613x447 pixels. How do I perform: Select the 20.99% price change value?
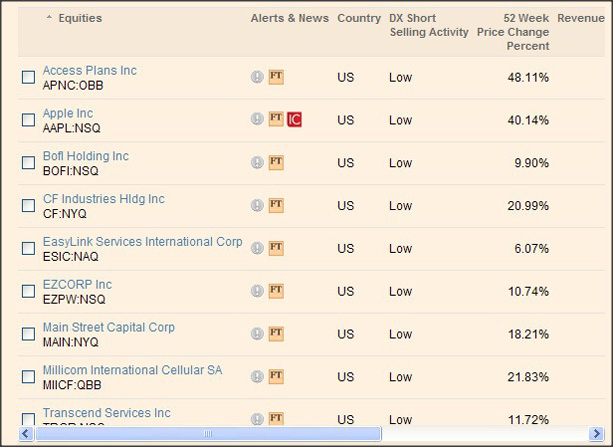click(x=528, y=206)
